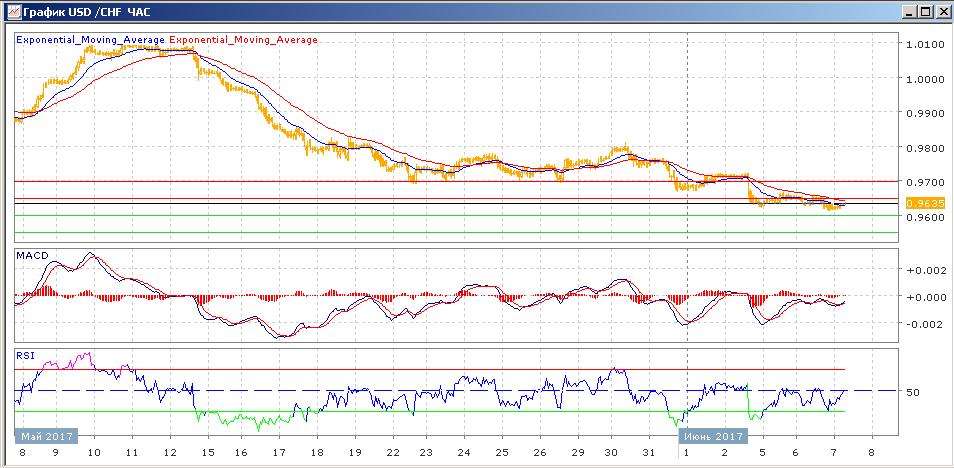The width and height of the screenshot is (954, 468).
Task: Minimize the USD/CHF chart window
Action: coord(908,12)
